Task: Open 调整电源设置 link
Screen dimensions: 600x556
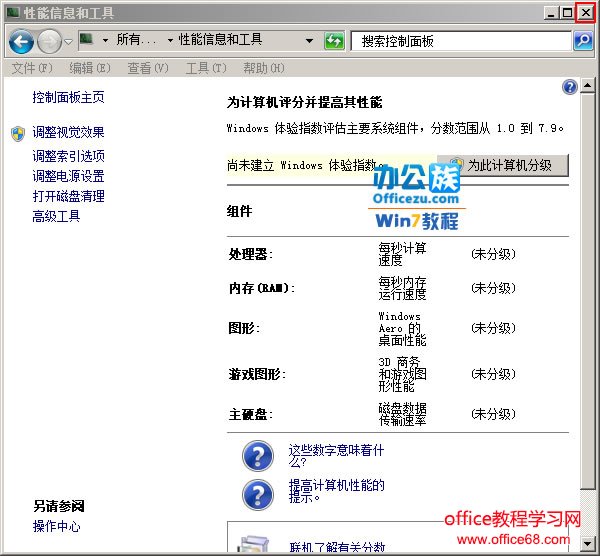Action: tap(68, 176)
